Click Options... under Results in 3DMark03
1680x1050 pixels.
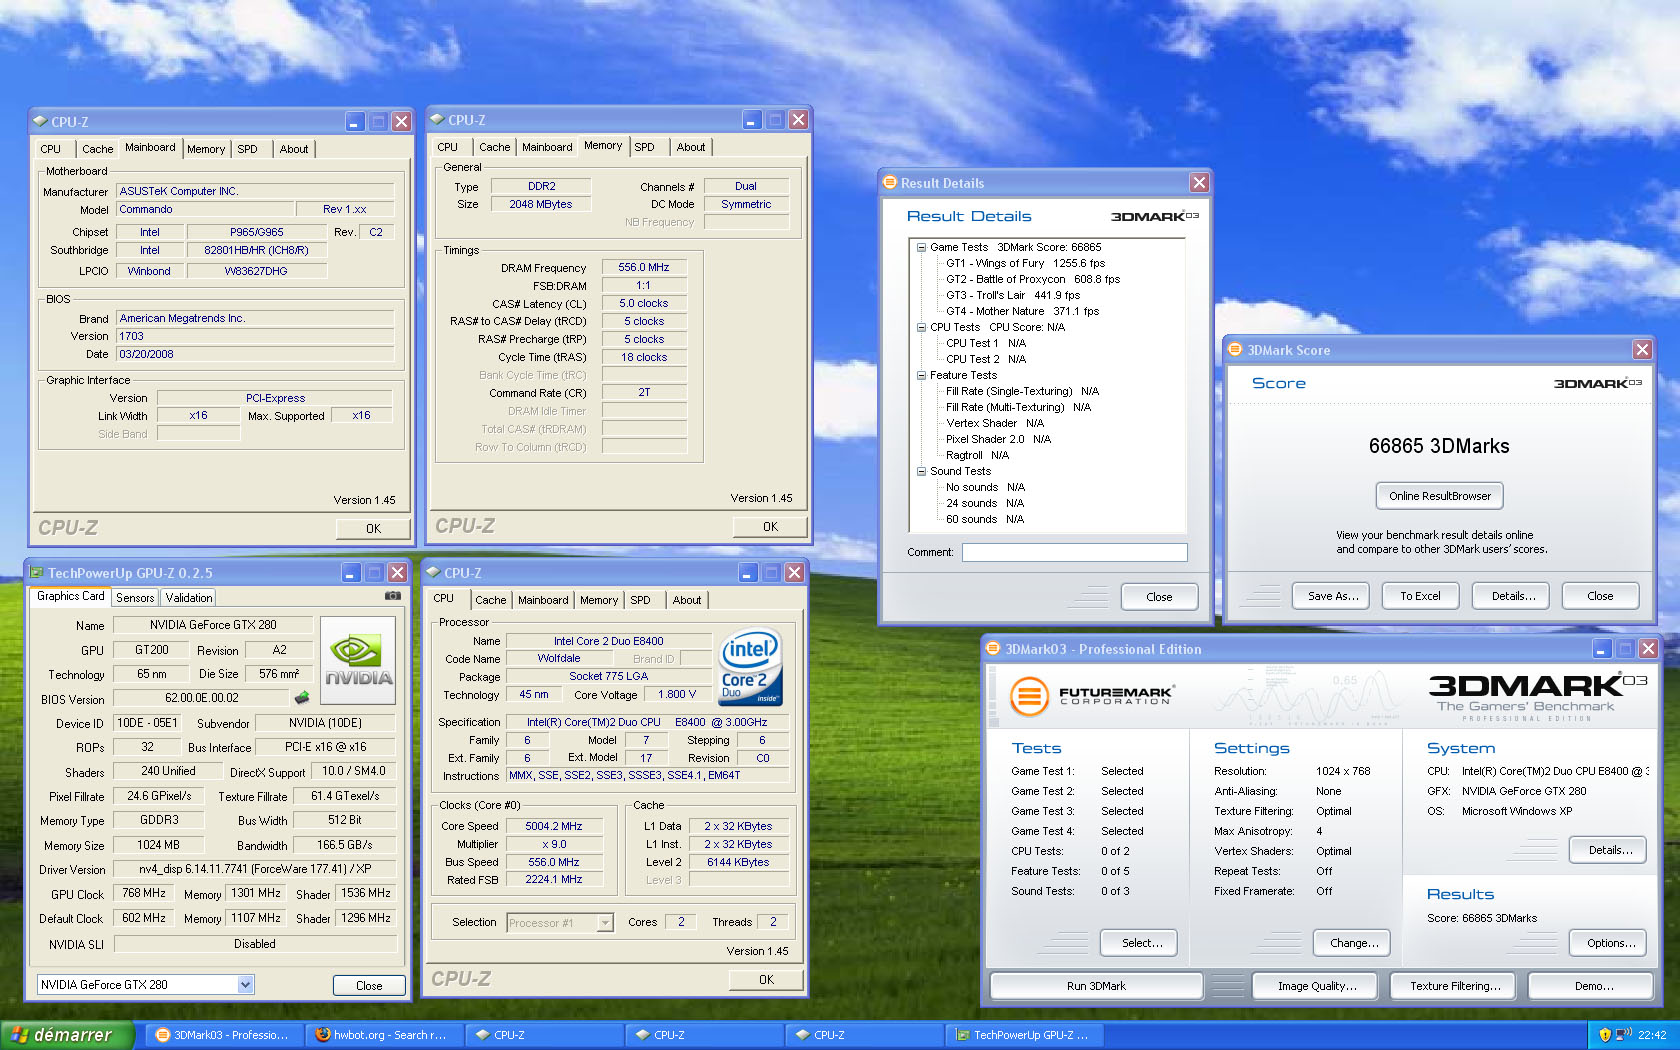pyautogui.click(x=1608, y=943)
